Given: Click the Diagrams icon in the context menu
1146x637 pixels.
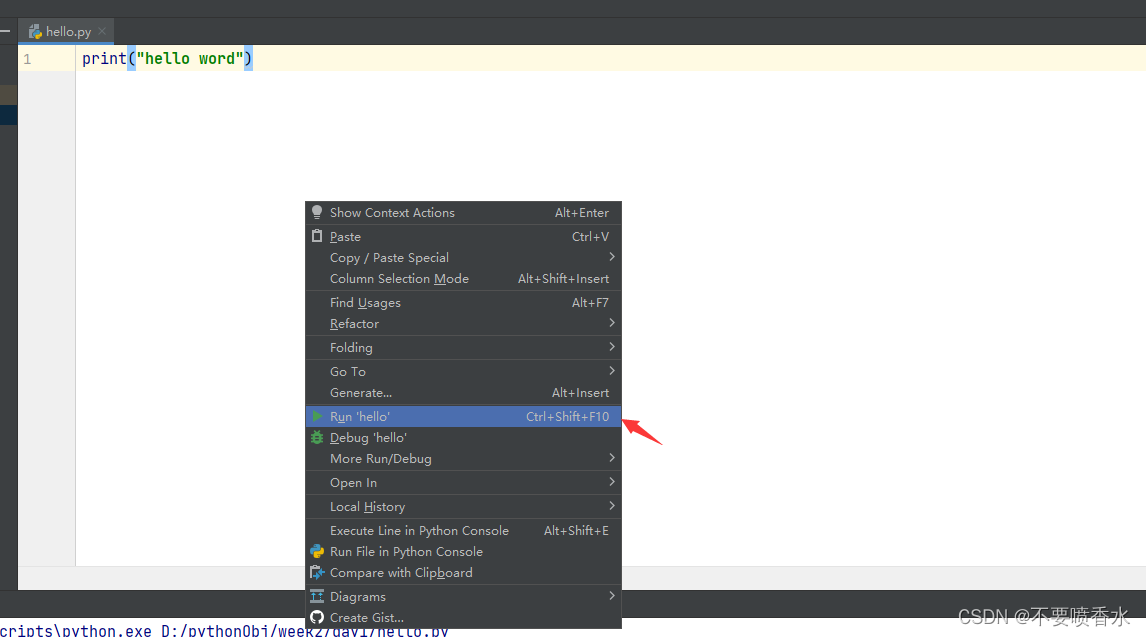Looking at the screenshot, I should (317, 596).
